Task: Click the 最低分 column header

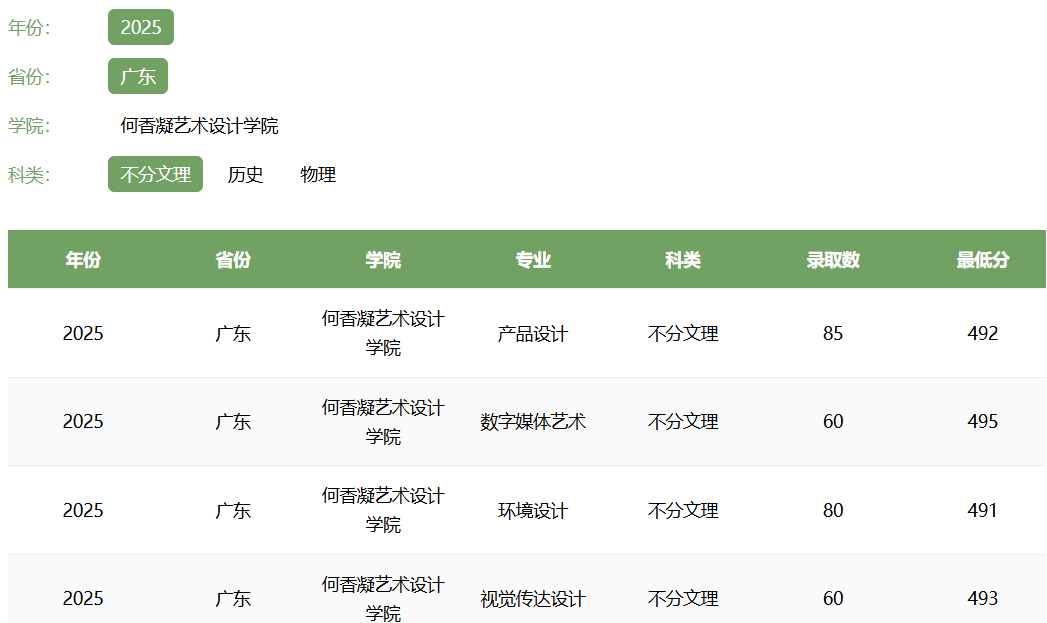Action: (982, 259)
